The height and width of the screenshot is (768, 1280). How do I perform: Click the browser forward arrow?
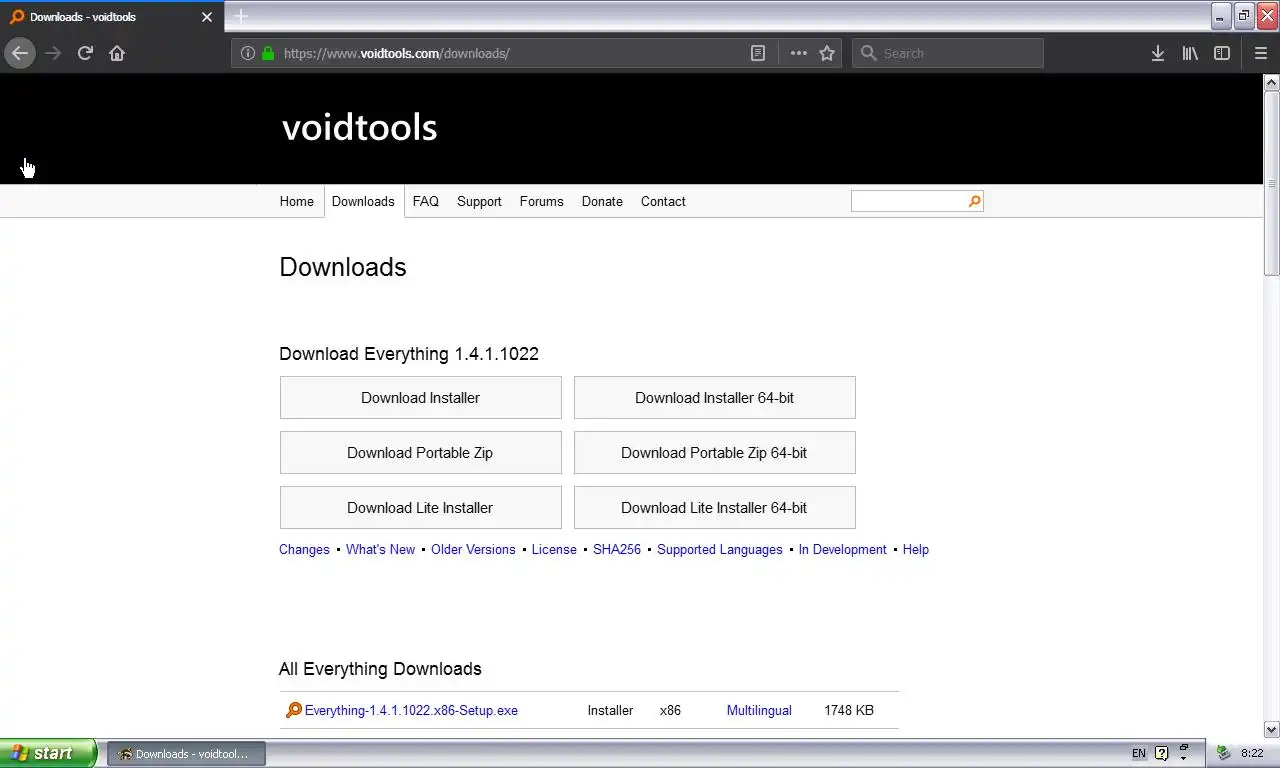(x=53, y=53)
